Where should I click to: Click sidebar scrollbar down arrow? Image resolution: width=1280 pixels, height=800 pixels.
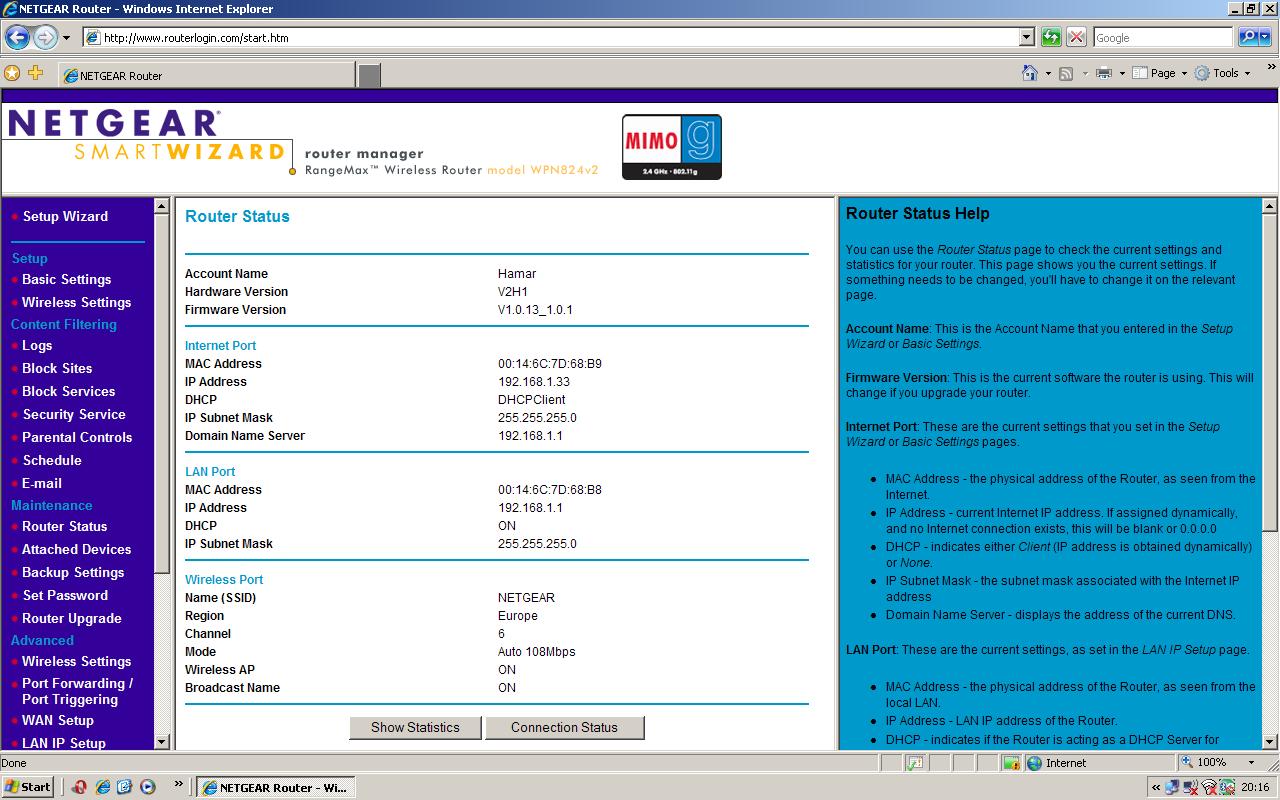click(x=161, y=741)
